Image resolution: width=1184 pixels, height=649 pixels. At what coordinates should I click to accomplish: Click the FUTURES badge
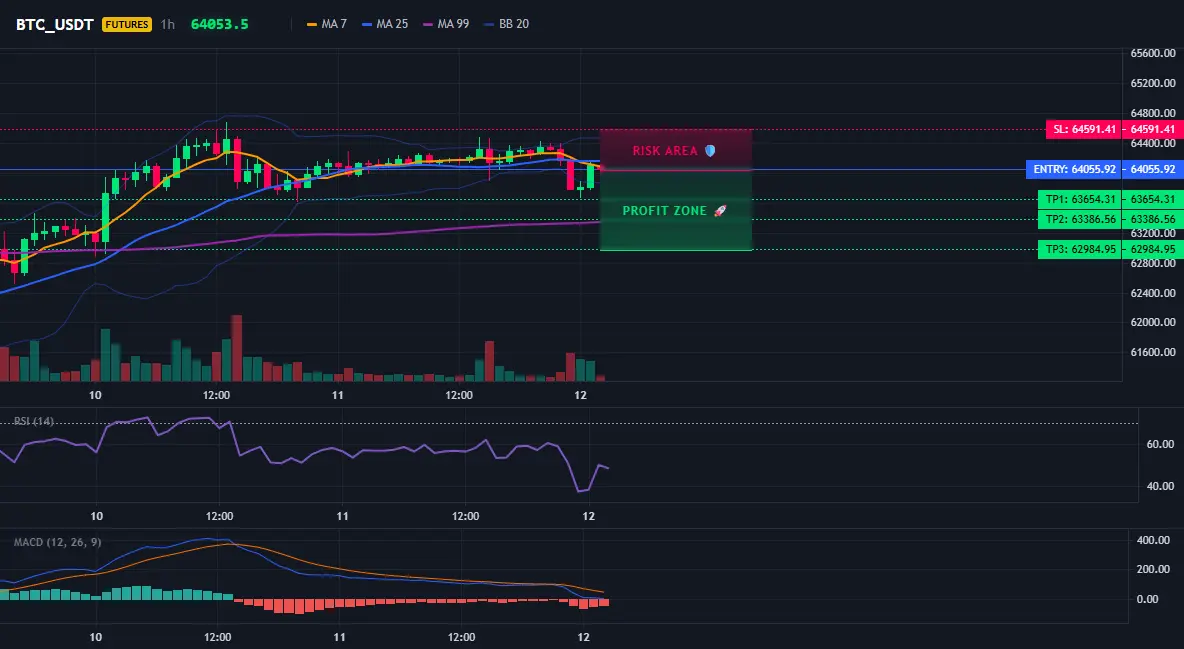[x=127, y=24]
